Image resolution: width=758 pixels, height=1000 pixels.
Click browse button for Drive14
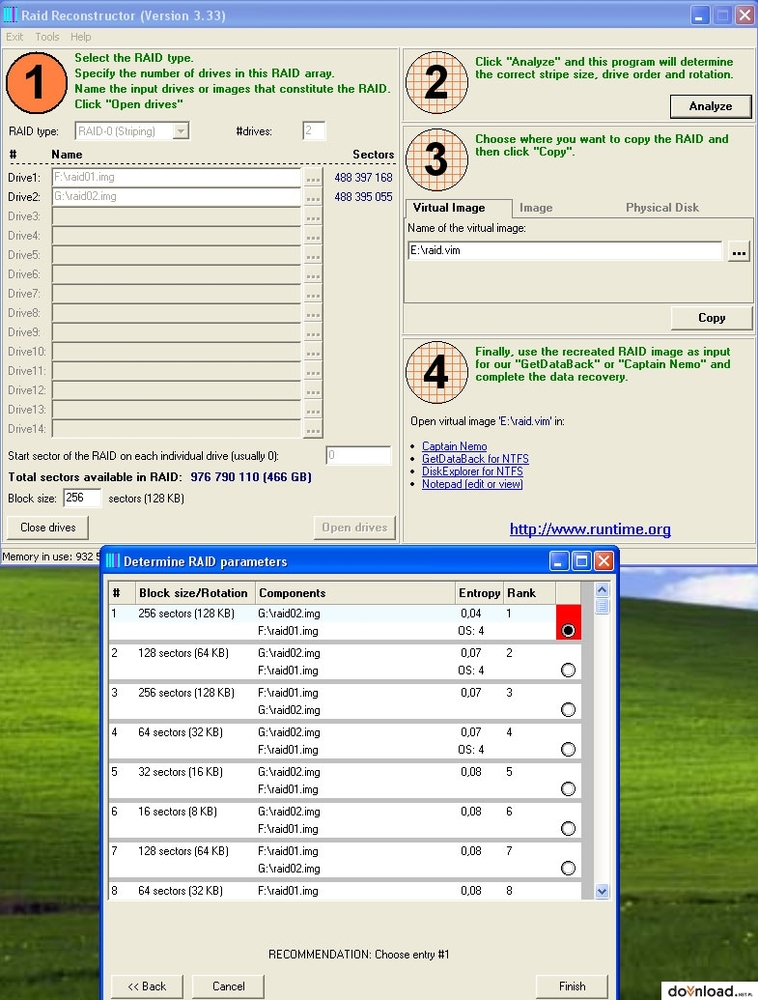[x=312, y=429]
